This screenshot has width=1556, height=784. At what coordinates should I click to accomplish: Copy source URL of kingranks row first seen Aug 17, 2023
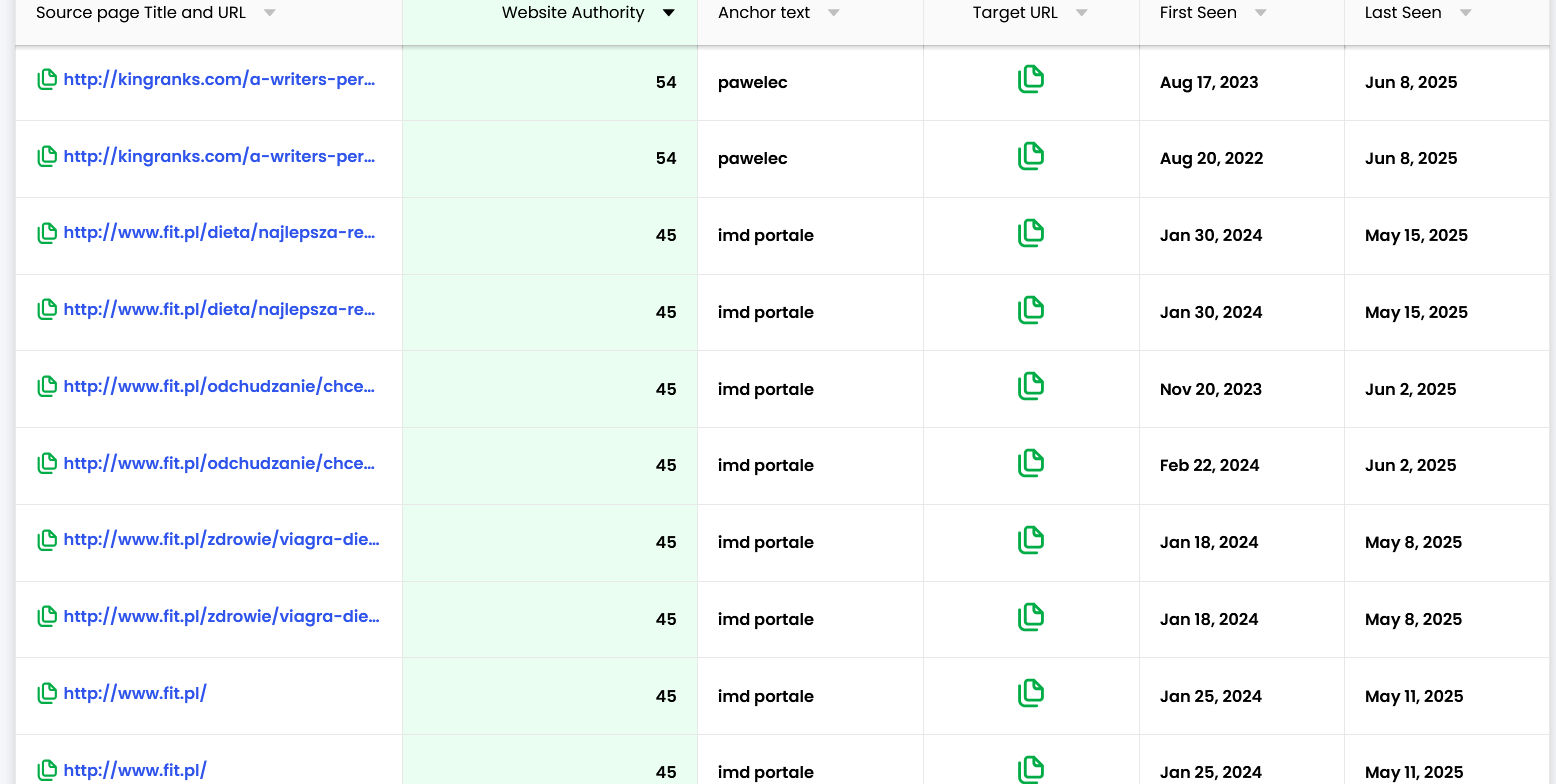tap(46, 80)
